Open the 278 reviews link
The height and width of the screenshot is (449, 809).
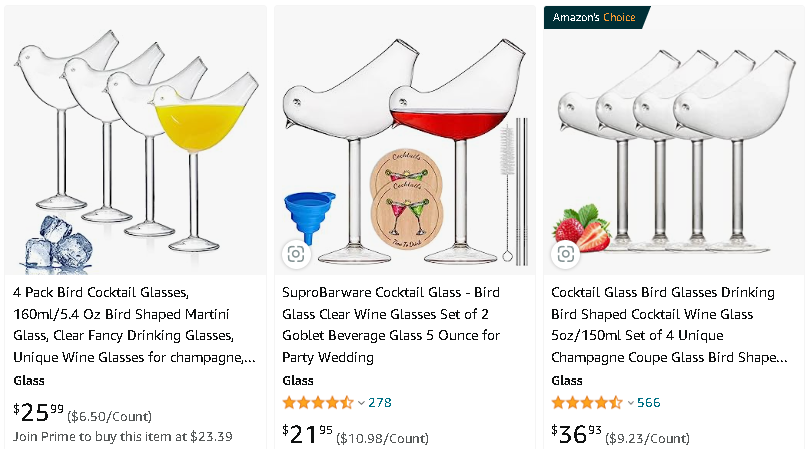[380, 403]
